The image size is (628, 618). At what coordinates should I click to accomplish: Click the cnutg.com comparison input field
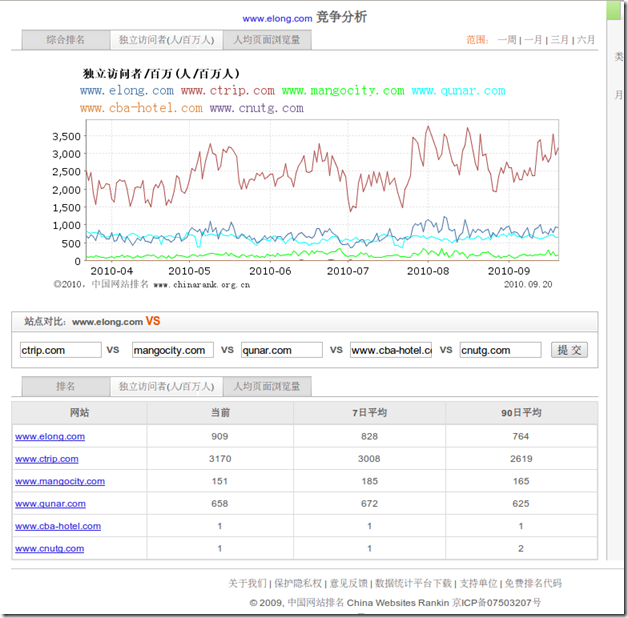pyautogui.click(x=501, y=350)
